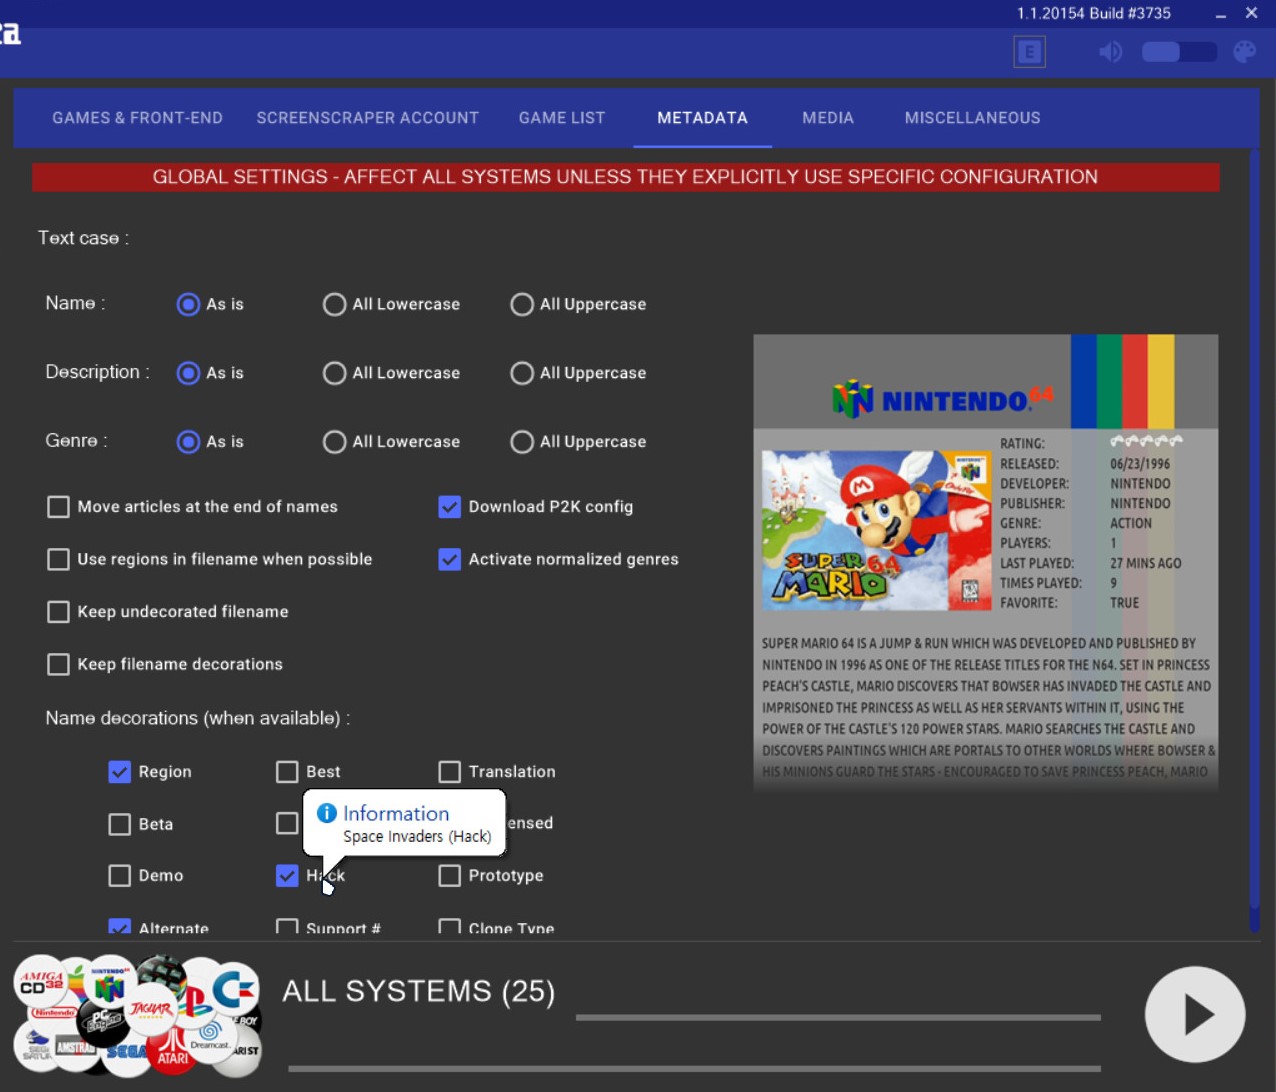This screenshot has width=1276, height=1092.
Task: Select Name 'All Lowercase' option
Action: pyautogui.click(x=334, y=304)
